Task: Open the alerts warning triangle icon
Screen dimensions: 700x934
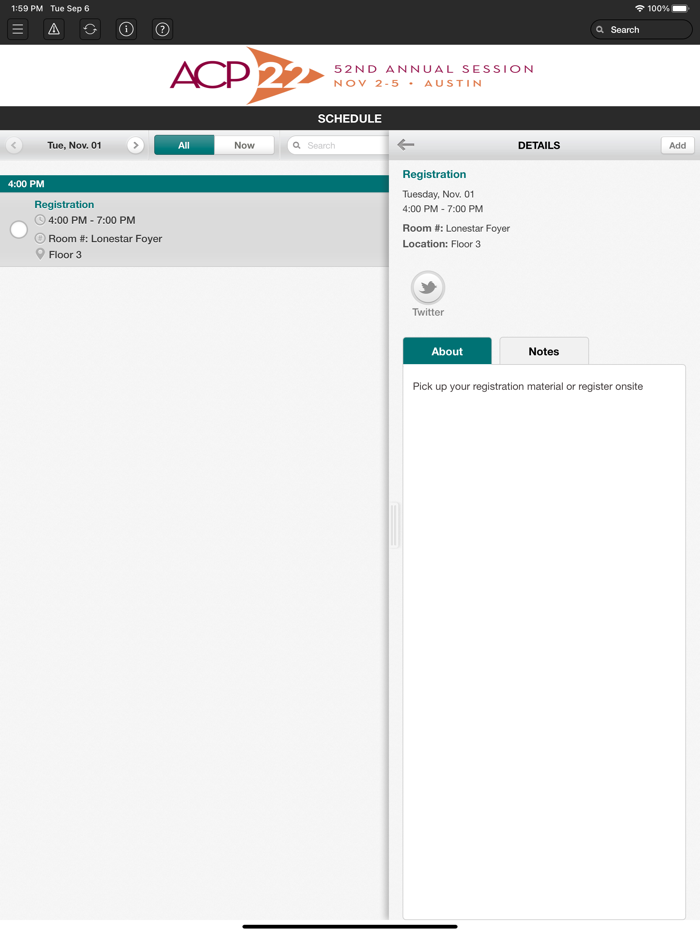Action: click(54, 29)
